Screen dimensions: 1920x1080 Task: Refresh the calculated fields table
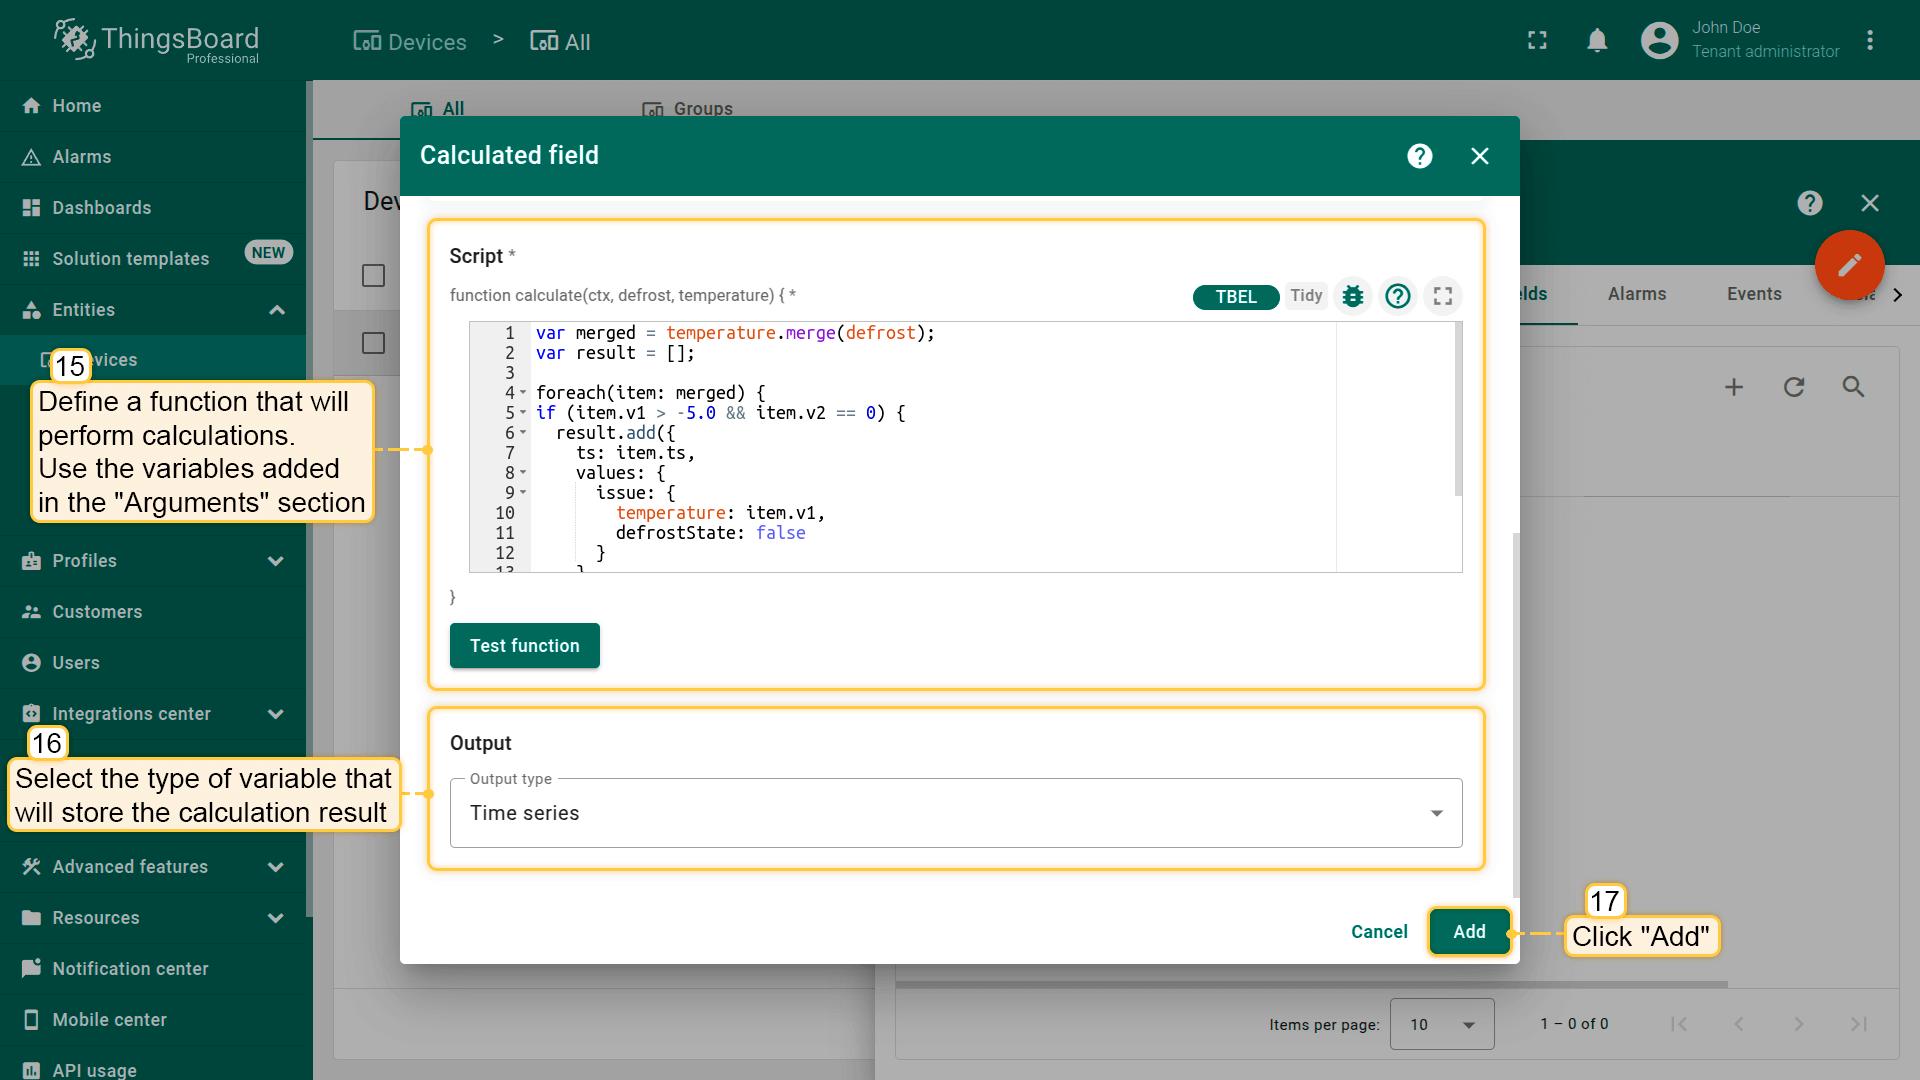tap(1794, 387)
